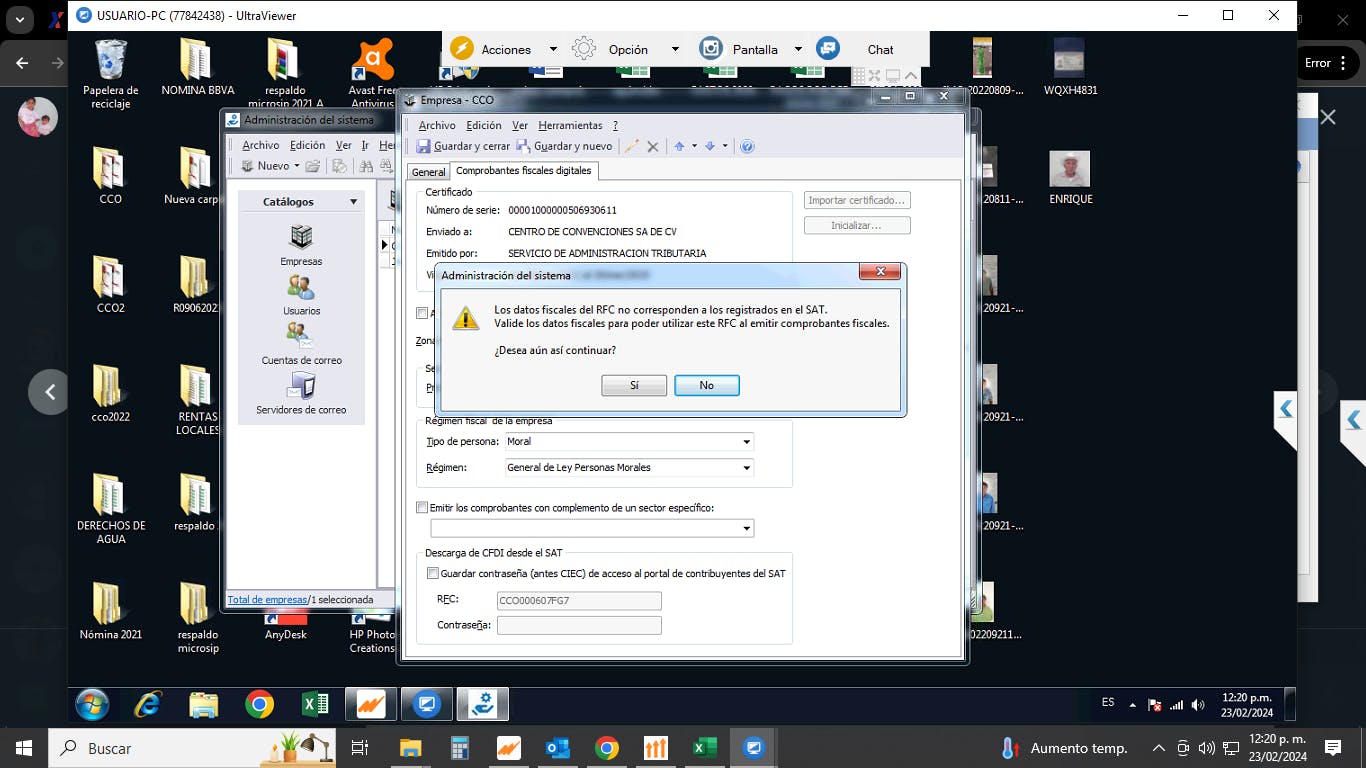
Task: Toggle Guardar contraseña (antes CIEC) checkbox
Action: [x=433, y=573]
